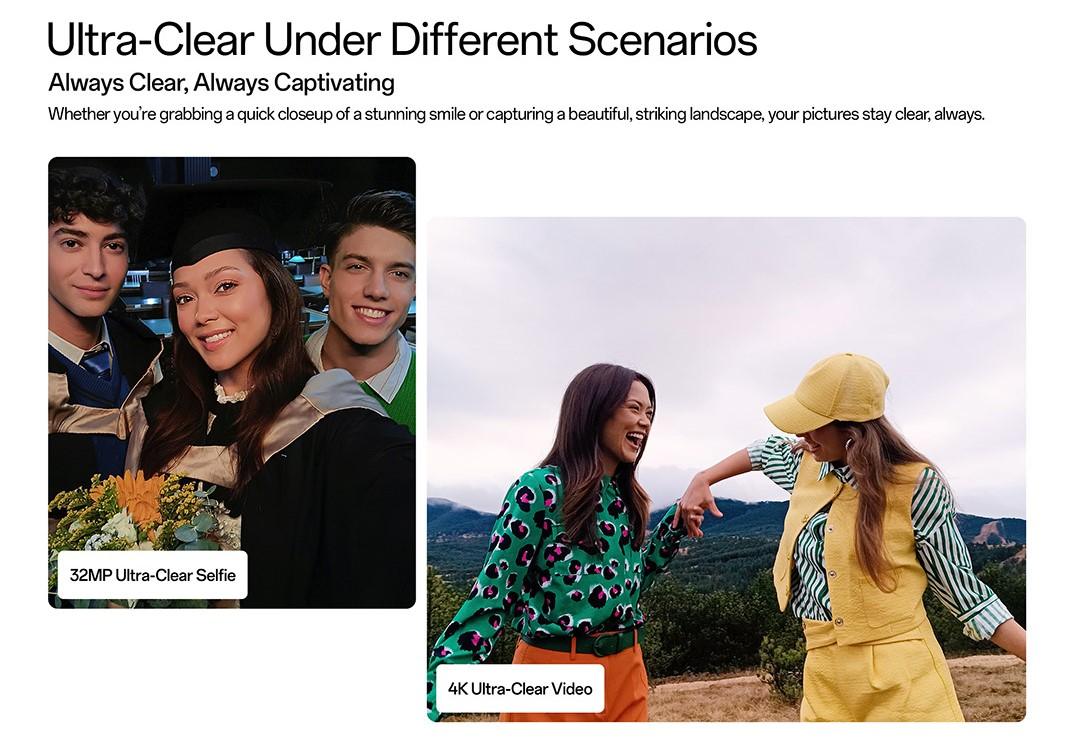This screenshot has height=742, width=1075.
Task: Click the 4K Ultra-Clear Video label
Action: tap(520, 689)
